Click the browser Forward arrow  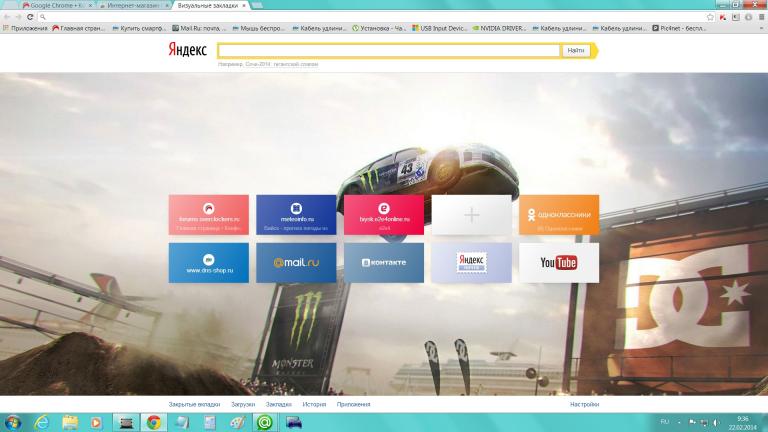pos(19,17)
